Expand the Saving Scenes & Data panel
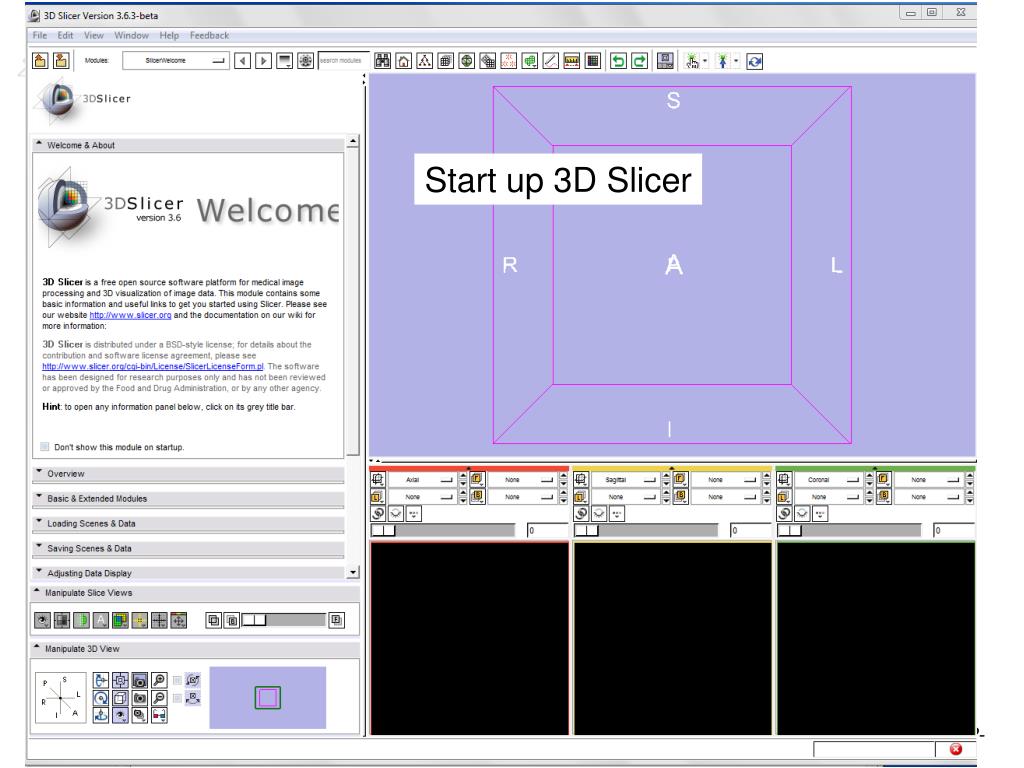The height and width of the screenshot is (768, 1024). tap(188, 548)
